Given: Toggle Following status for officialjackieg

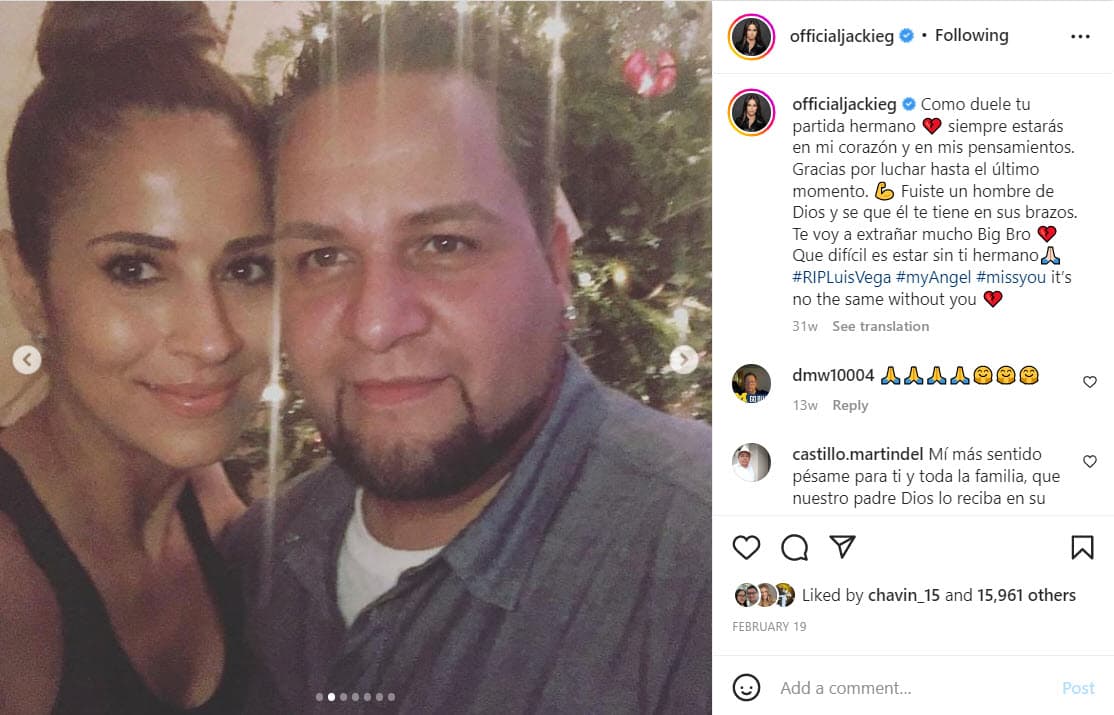Looking at the screenshot, I should click(x=971, y=34).
